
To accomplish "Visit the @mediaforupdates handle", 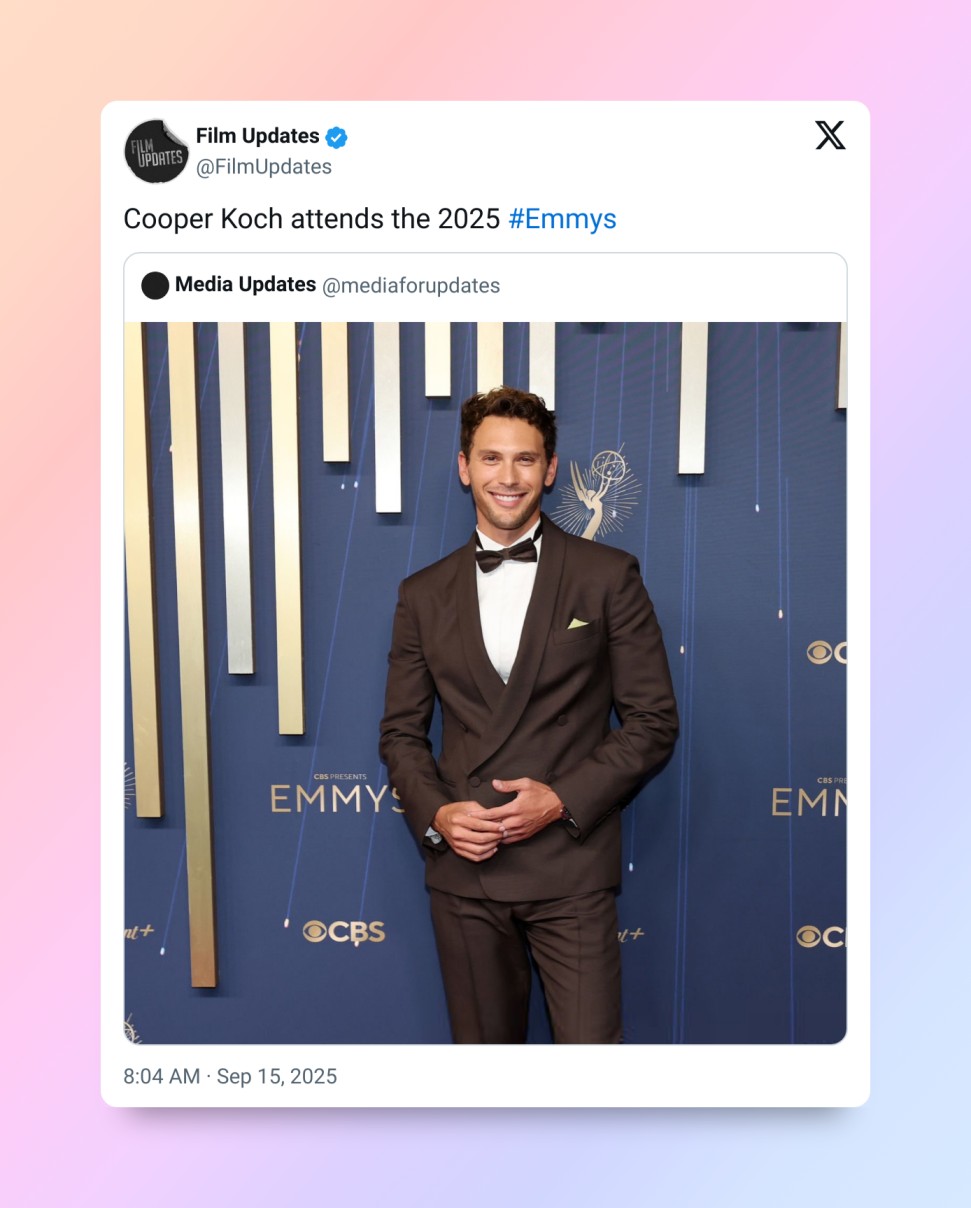I will coord(411,286).
